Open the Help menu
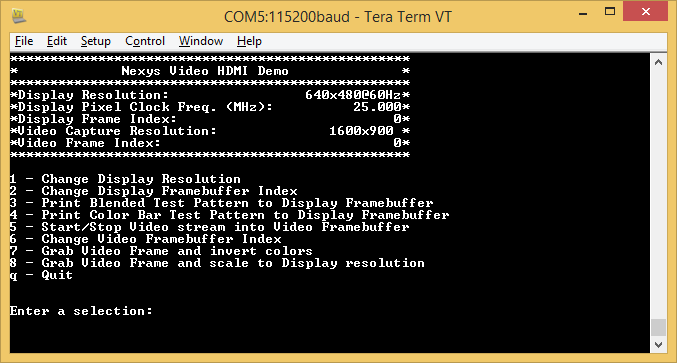677x363 pixels. pos(249,41)
